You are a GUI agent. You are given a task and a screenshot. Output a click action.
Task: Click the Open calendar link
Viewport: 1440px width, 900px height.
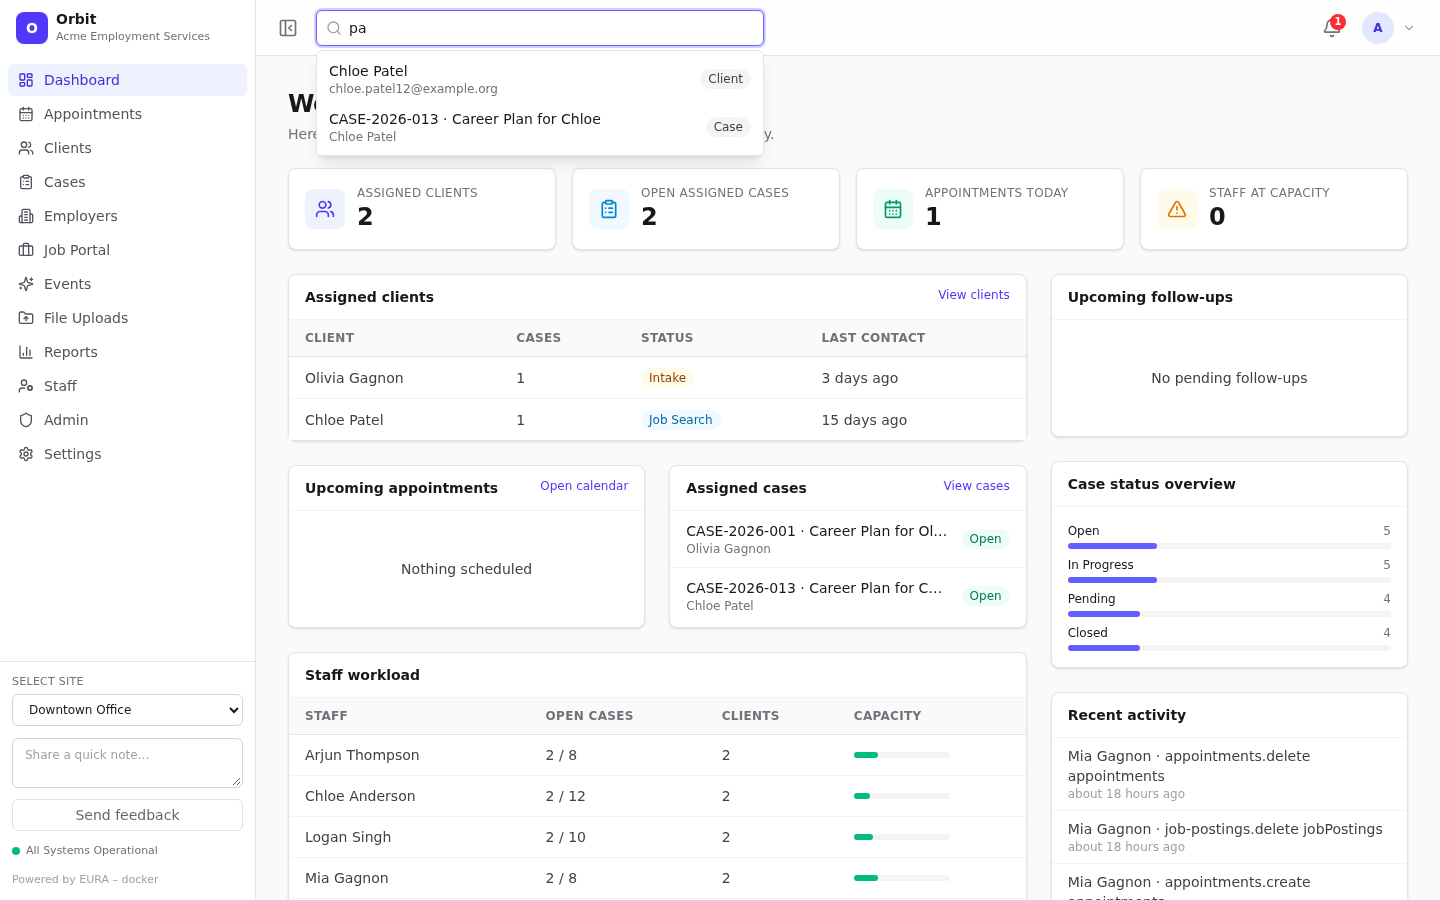(584, 486)
